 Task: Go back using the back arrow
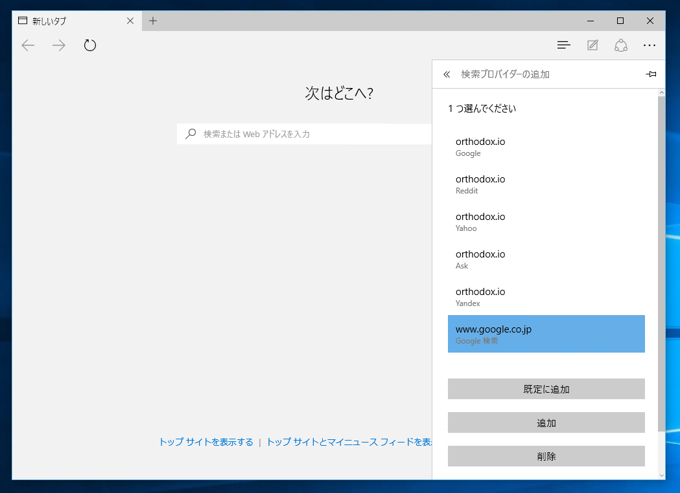28,46
